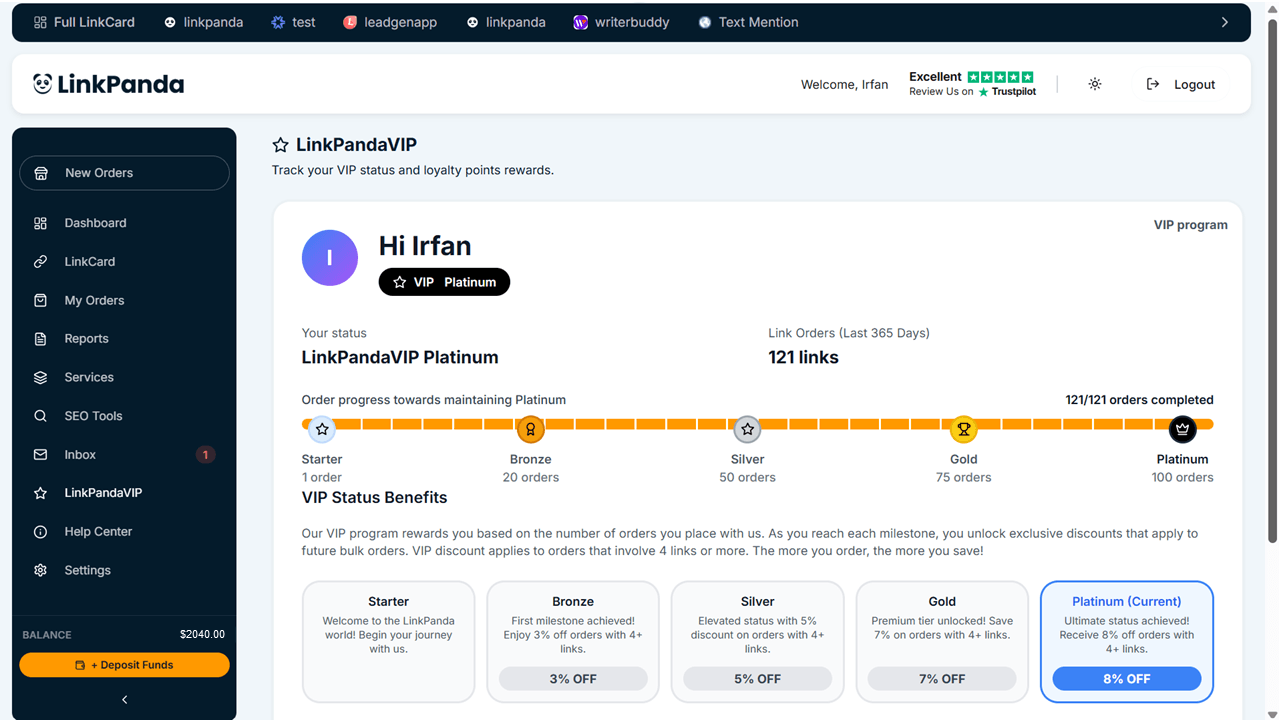Screen dimensions: 1280x720
Task: Click the 3% OFF button on Bronze card
Action: click(573, 679)
